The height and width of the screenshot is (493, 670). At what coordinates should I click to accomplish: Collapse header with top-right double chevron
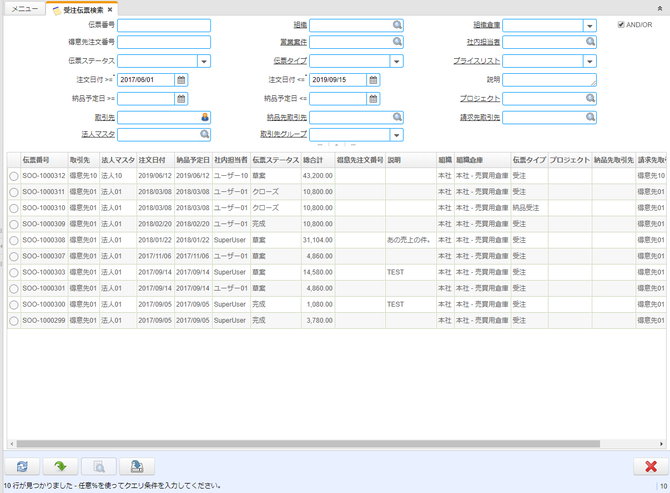[x=660, y=8]
